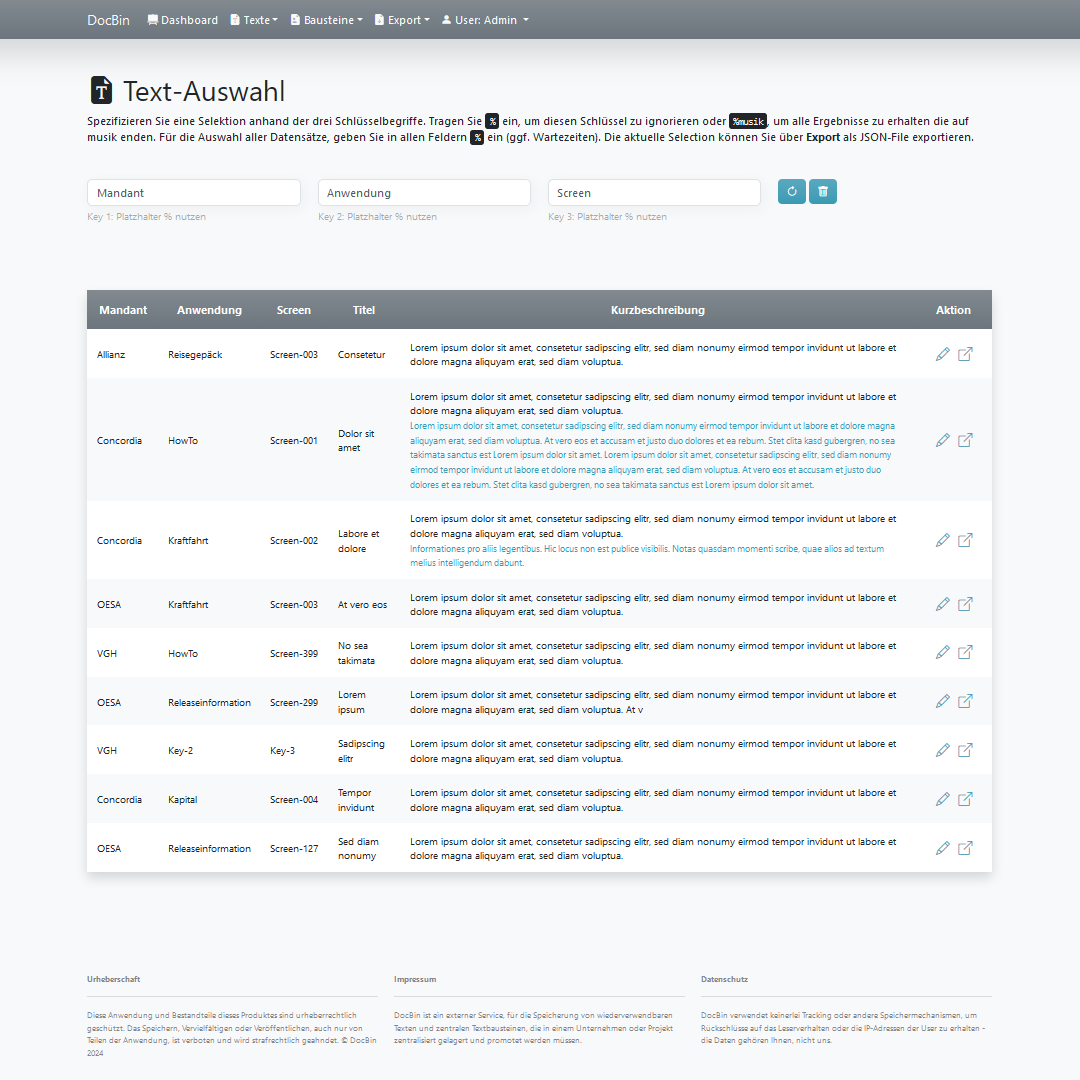Edit the Allianz Reisegepäck row with pencil icon
Screen dimensions: 1080x1080
click(x=942, y=354)
